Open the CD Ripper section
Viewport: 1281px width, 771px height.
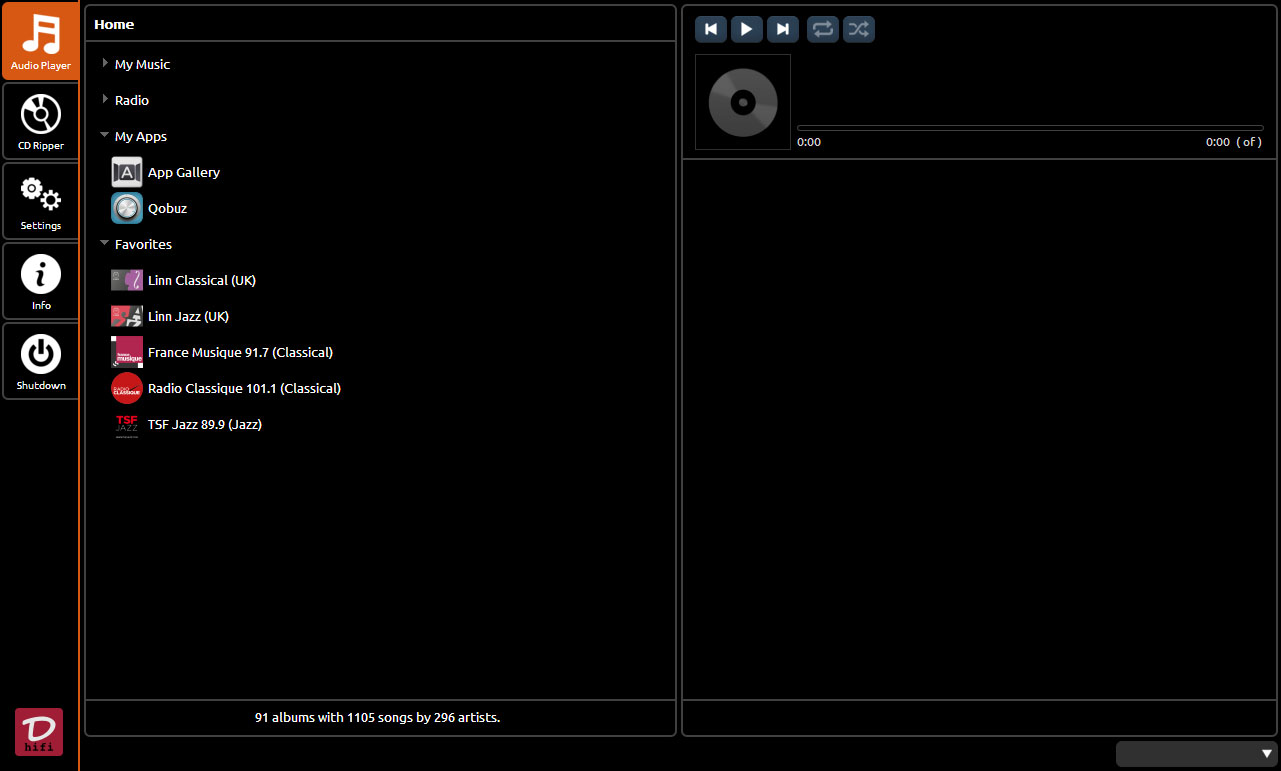tap(41, 121)
